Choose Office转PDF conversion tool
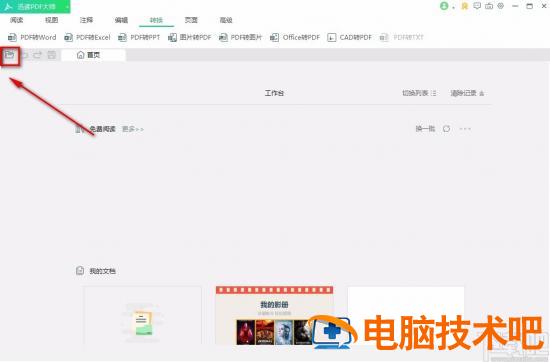This screenshot has width=550, height=362. pyautogui.click(x=295, y=37)
